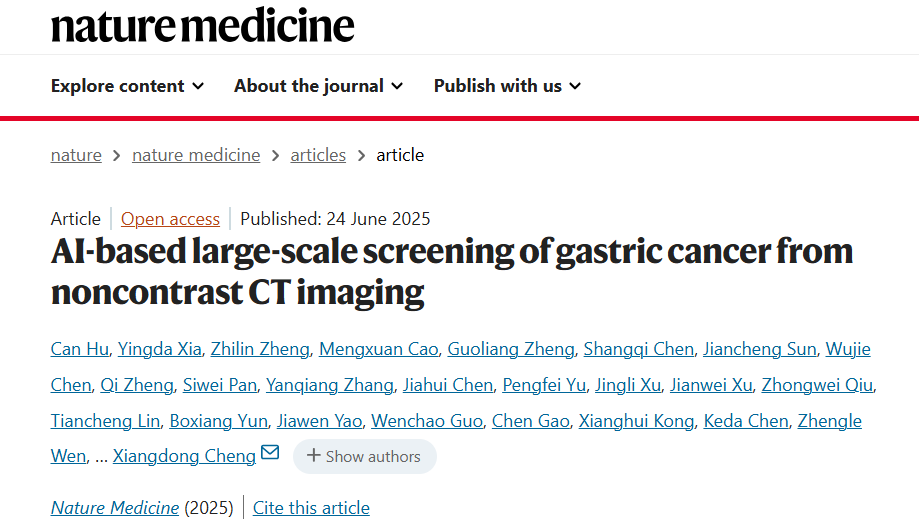Click the envelope icon beside Xiangdong Cheng
The width and height of the screenshot is (919, 525).
[270, 453]
